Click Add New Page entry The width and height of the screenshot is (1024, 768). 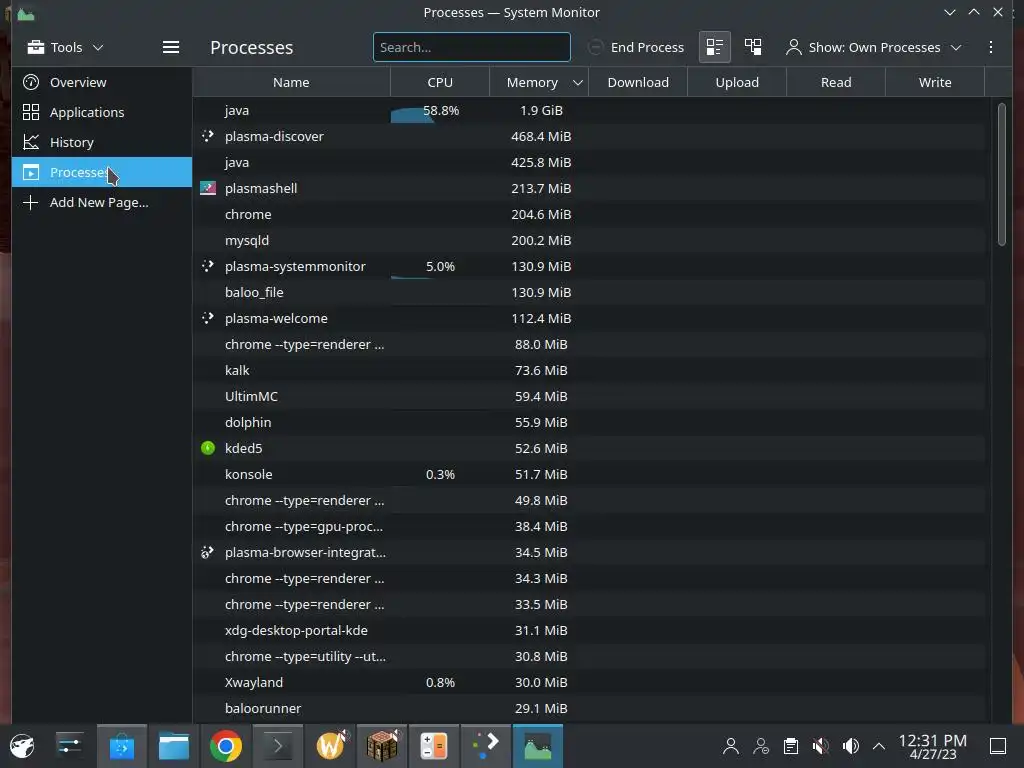[102, 202]
